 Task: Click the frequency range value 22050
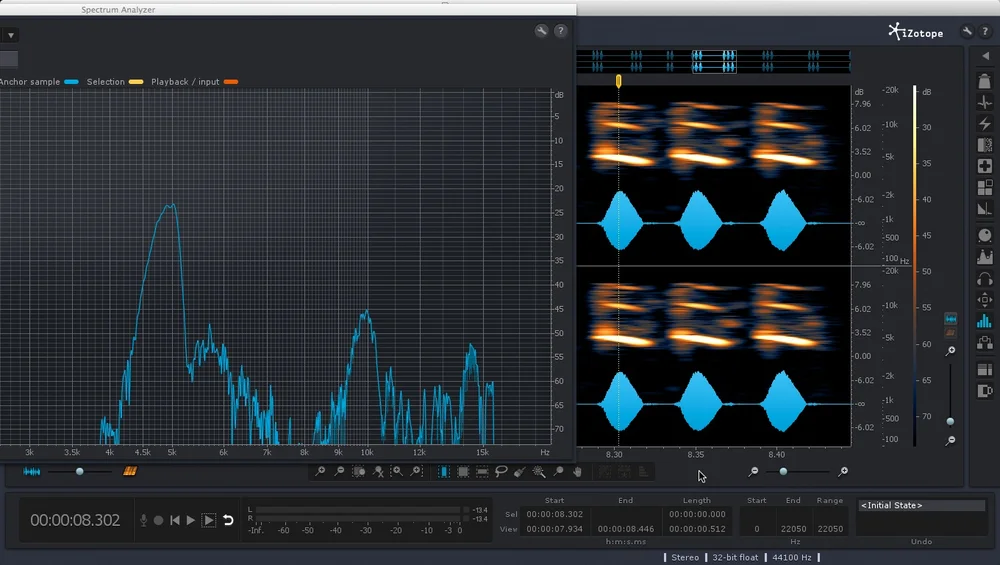coord(830,529)
